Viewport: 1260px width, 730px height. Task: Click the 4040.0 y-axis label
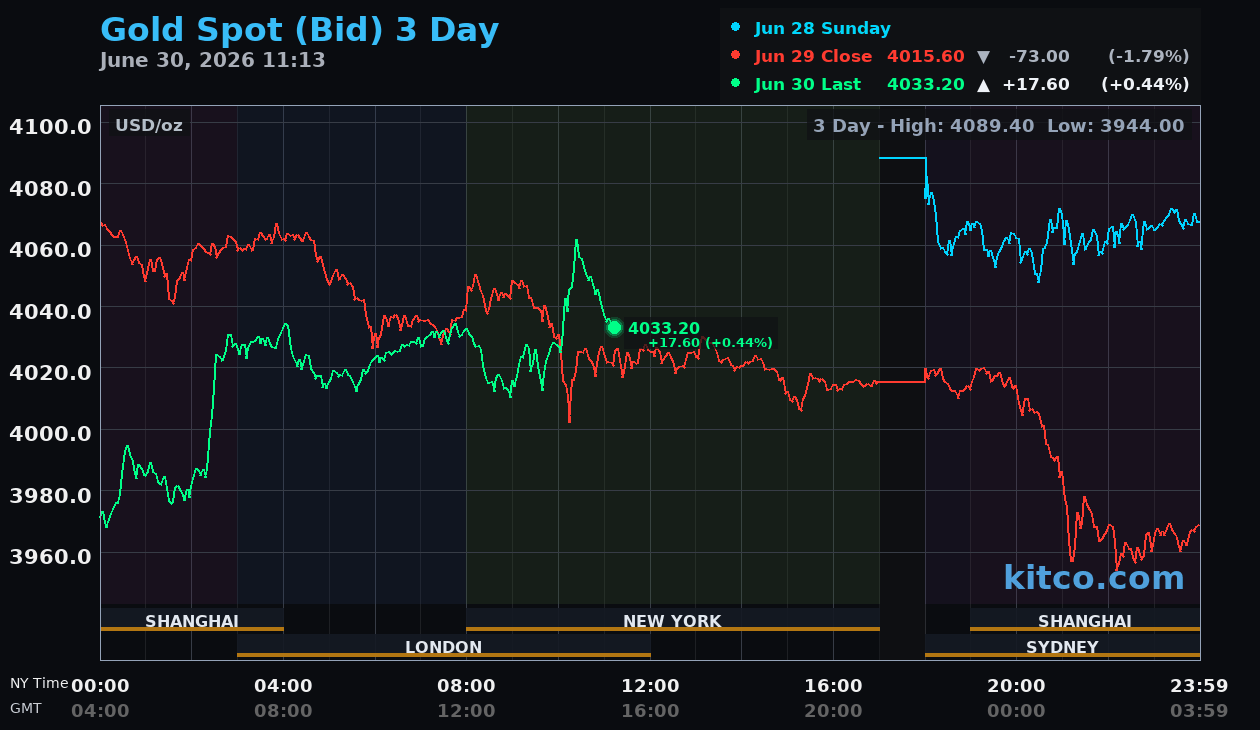51,310
